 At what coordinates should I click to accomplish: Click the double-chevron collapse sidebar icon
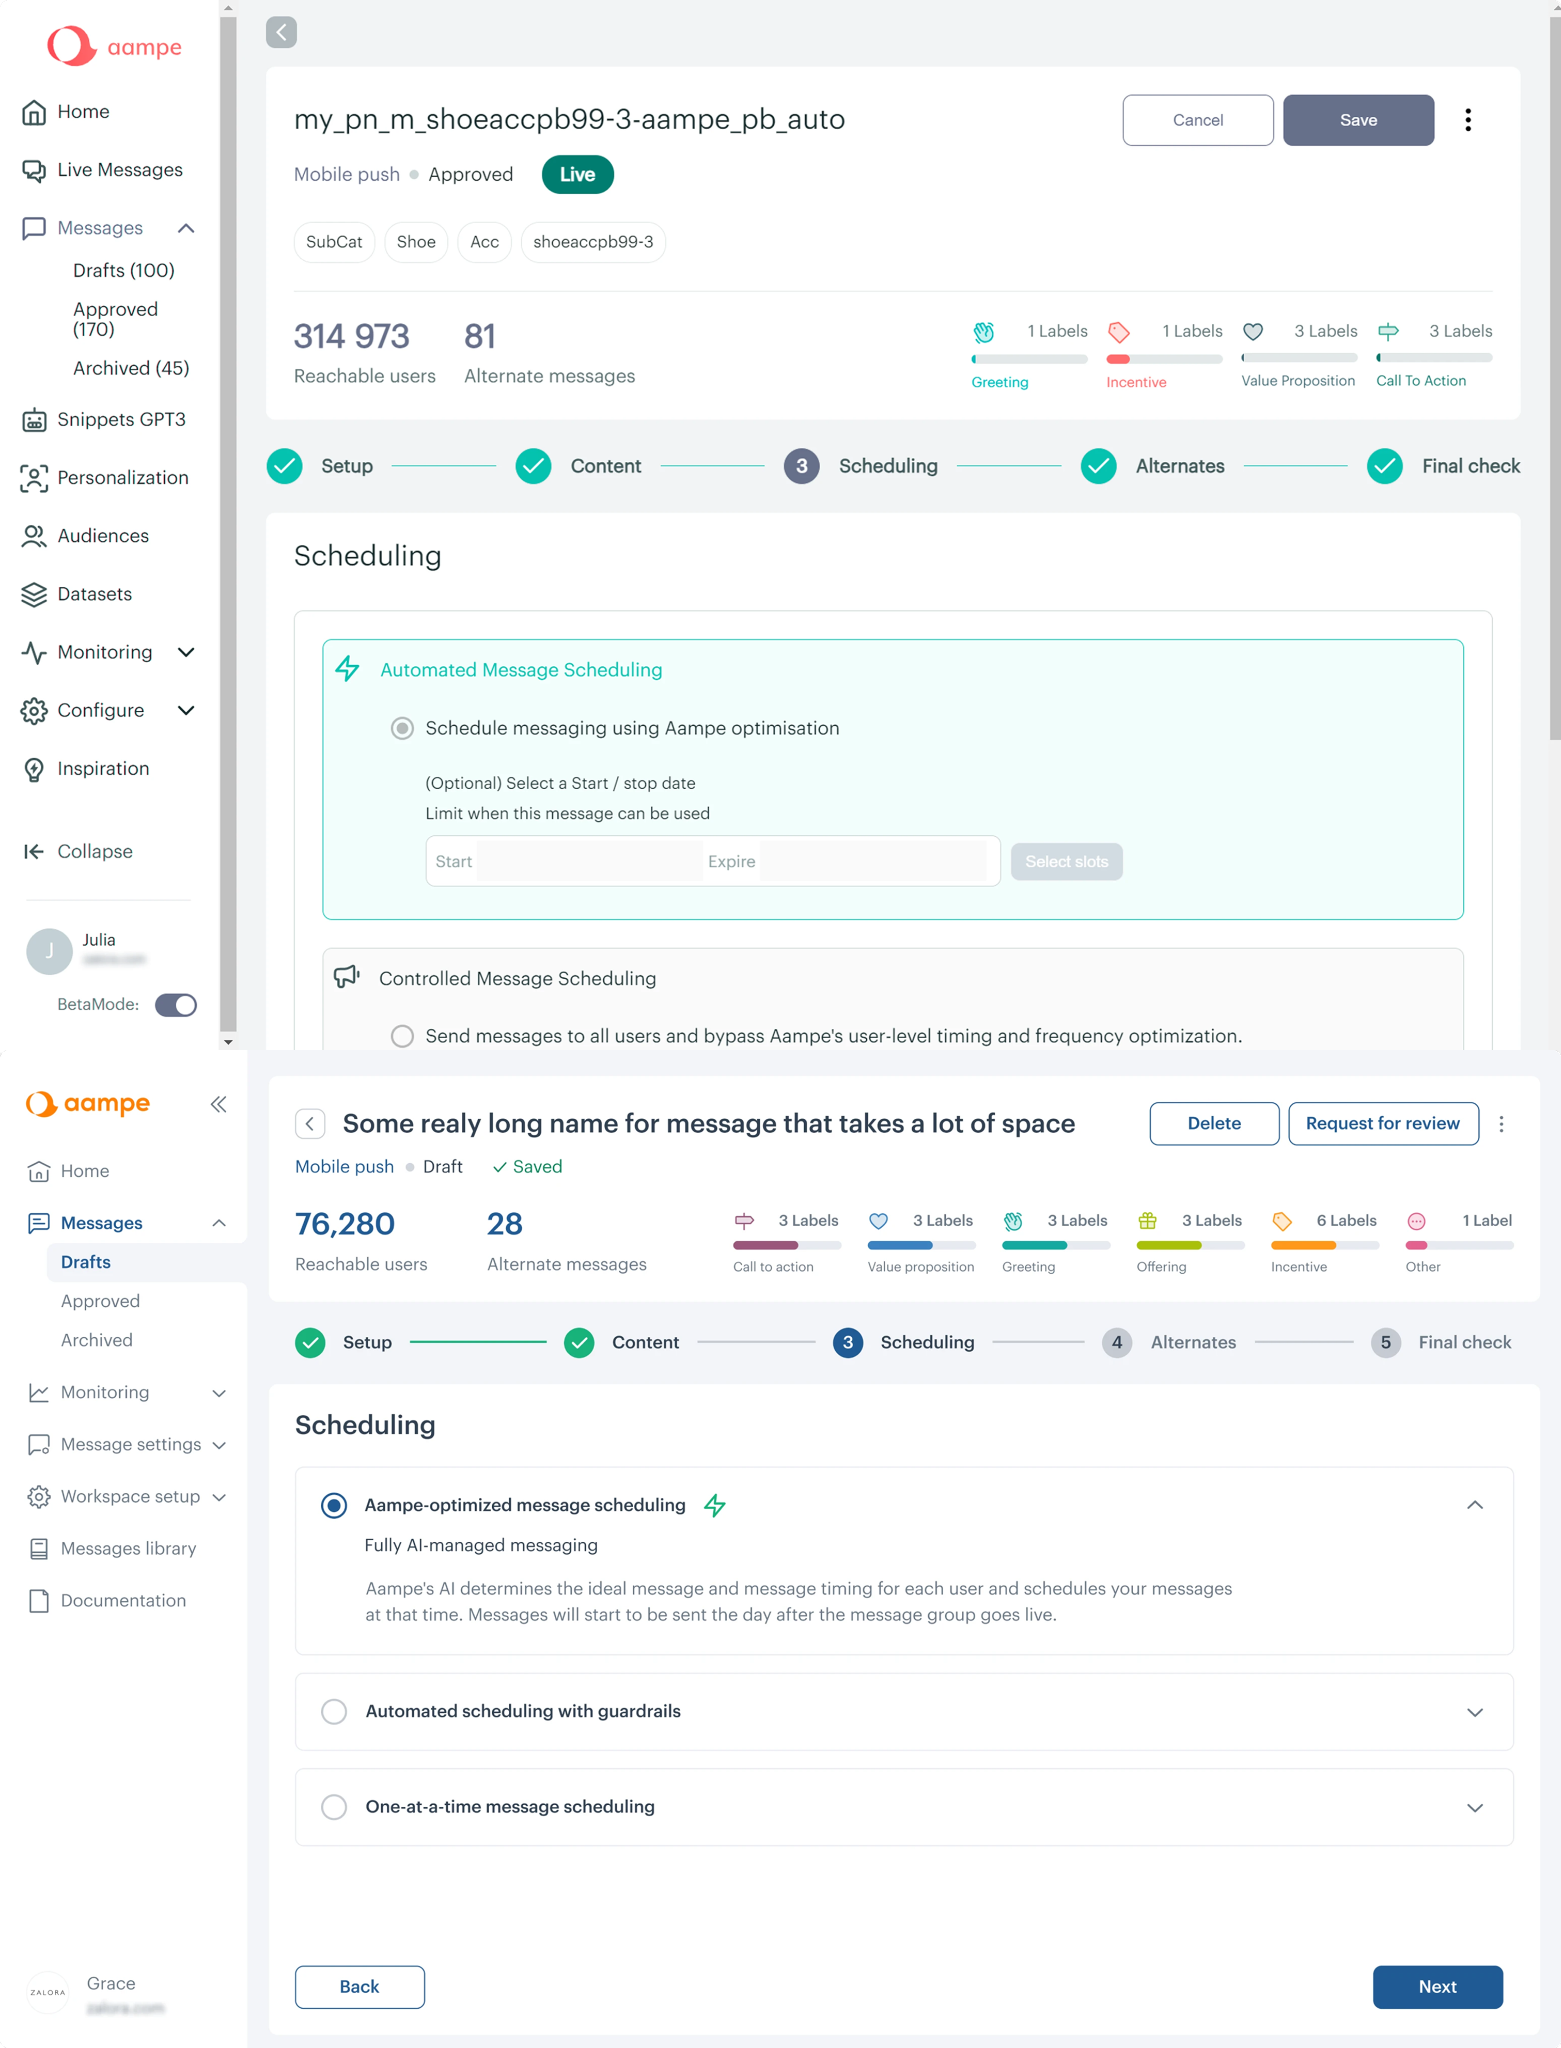tap(219, 1104)
